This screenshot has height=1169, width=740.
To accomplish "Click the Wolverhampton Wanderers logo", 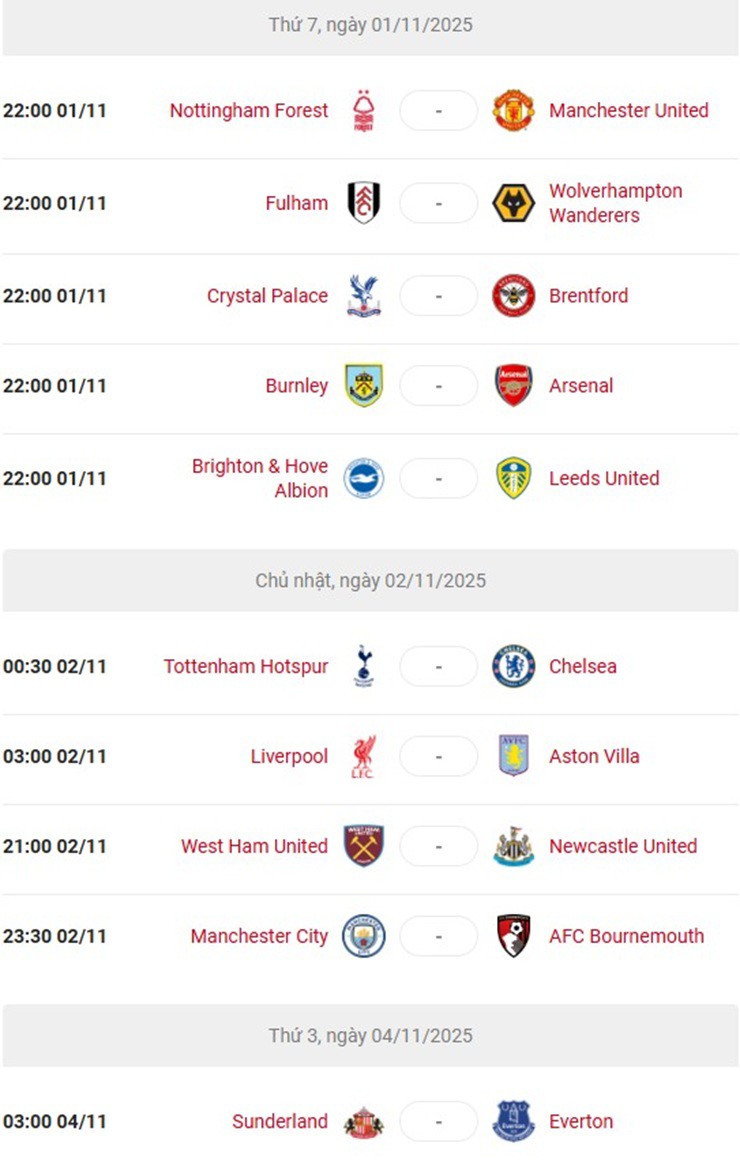I will [x=513, y=203].
